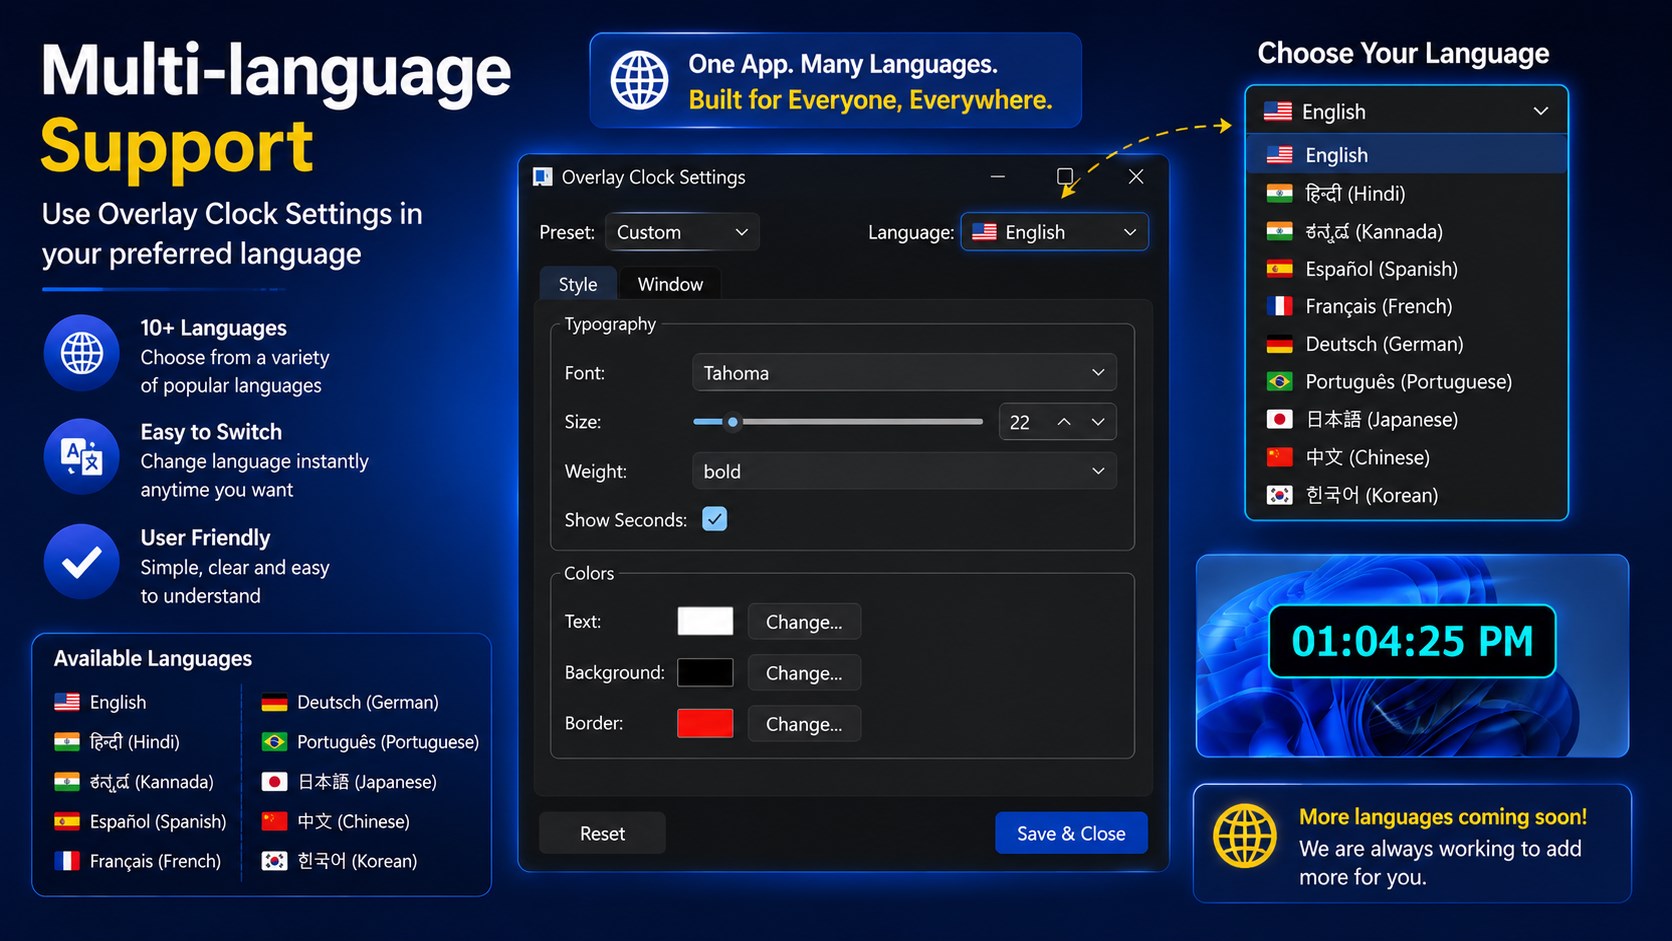This screenshot has width=1672, height=941.
Task: Click the 01:04:25 PM overlay clock
Action: click(x=1412, y=641)
